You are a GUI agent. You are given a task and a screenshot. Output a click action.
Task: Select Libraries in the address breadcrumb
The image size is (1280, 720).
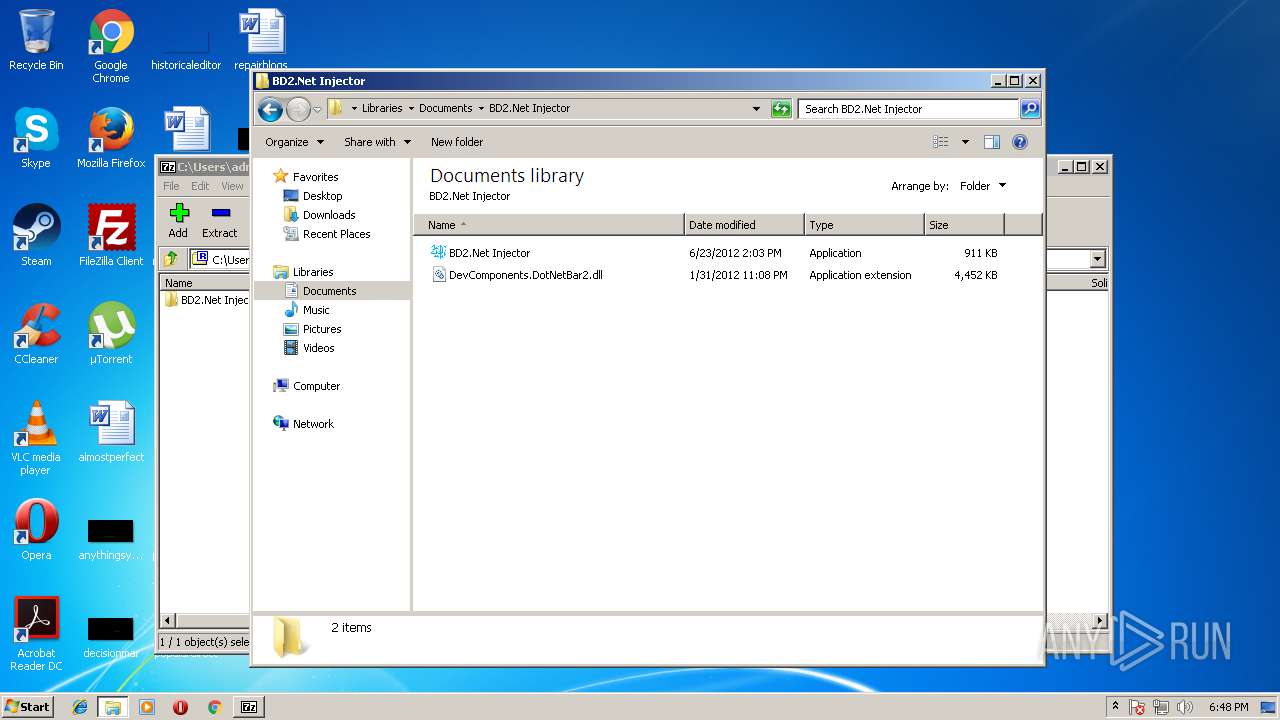382,108
